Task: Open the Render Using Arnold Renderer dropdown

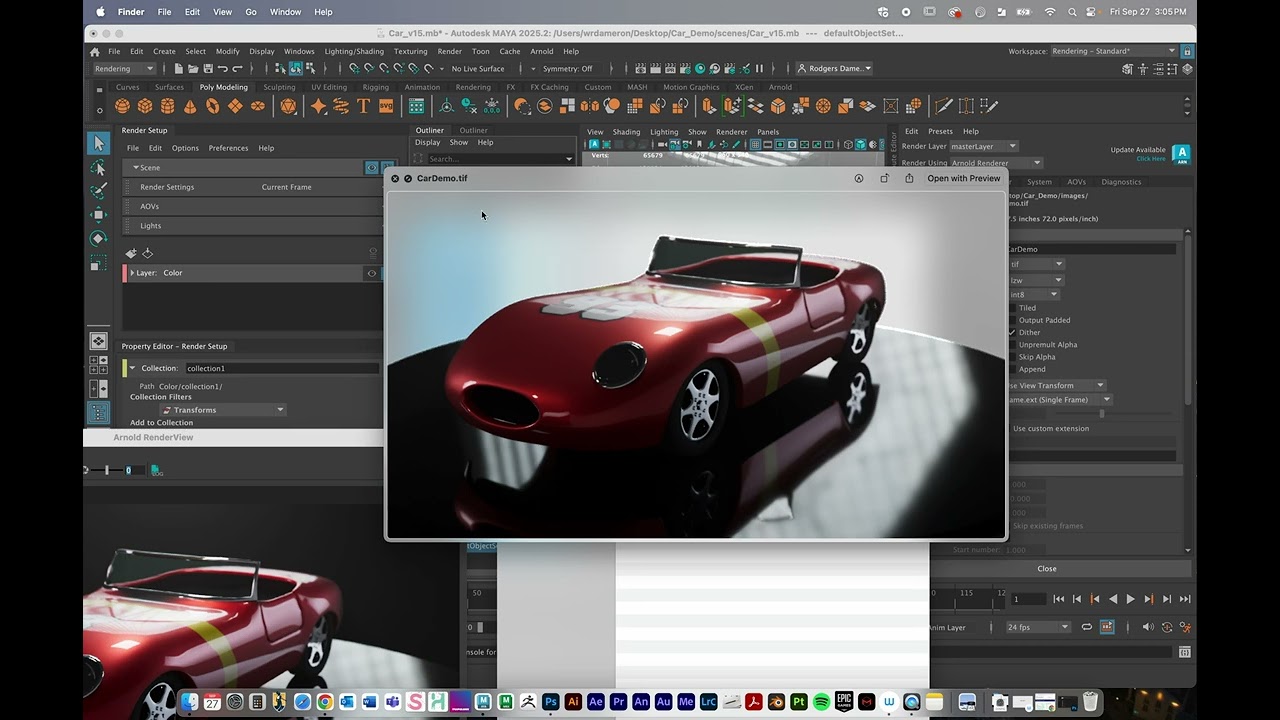Action: coord(995,162)
